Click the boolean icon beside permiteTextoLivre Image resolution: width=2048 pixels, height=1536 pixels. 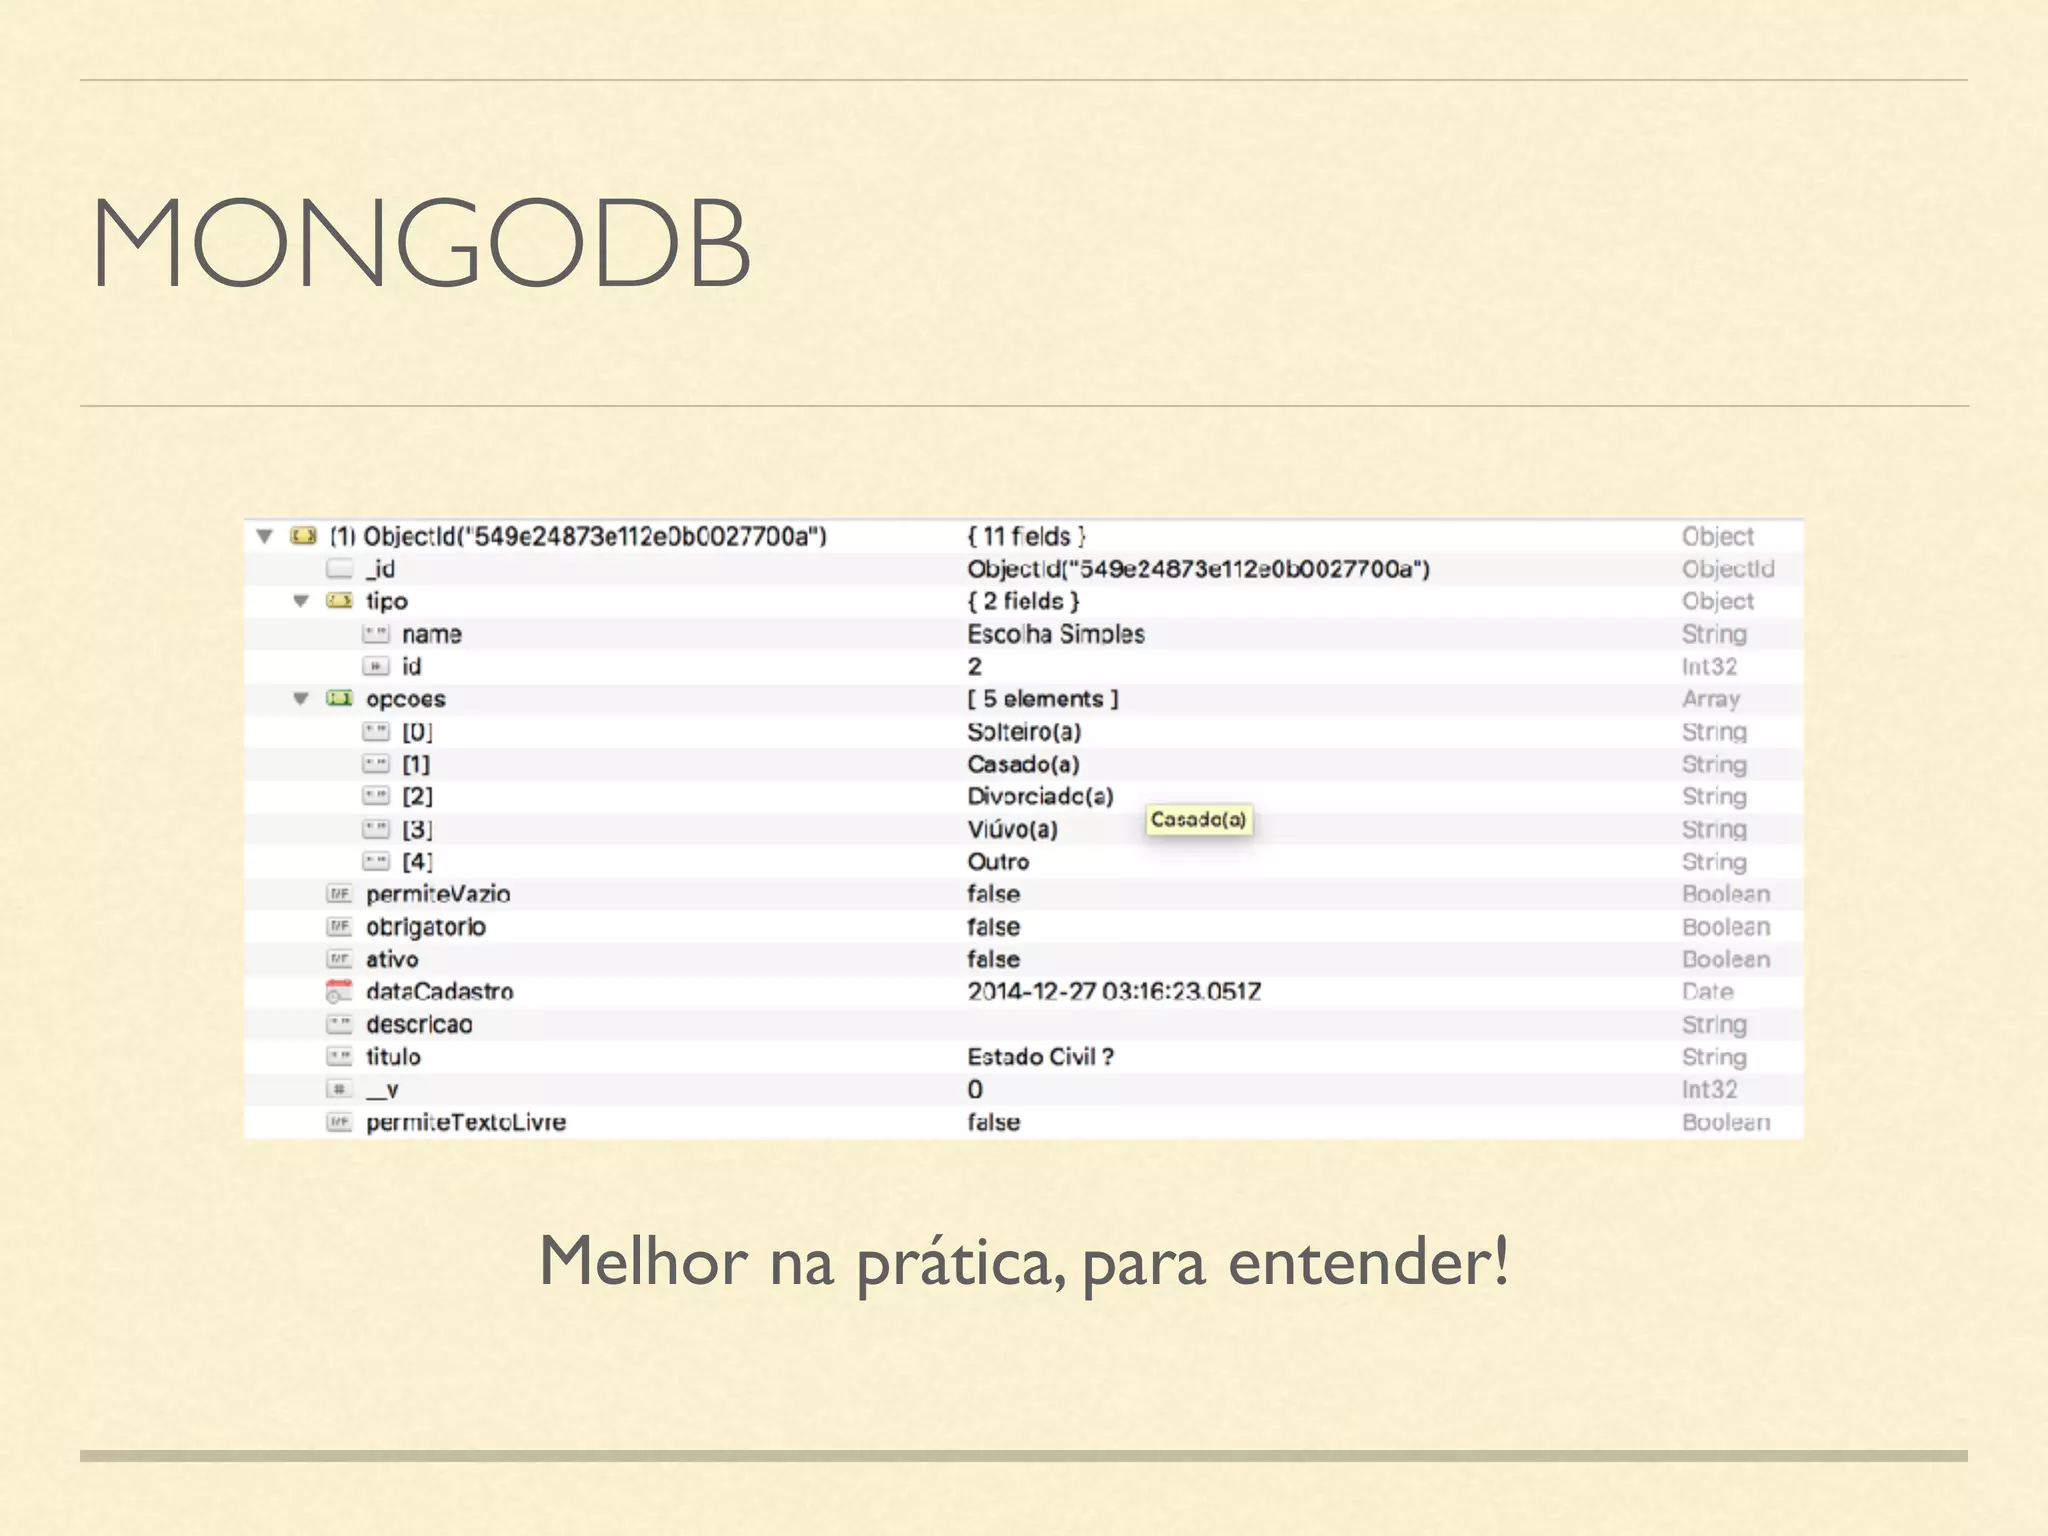pyautogui.click(x=340, y=1122)
